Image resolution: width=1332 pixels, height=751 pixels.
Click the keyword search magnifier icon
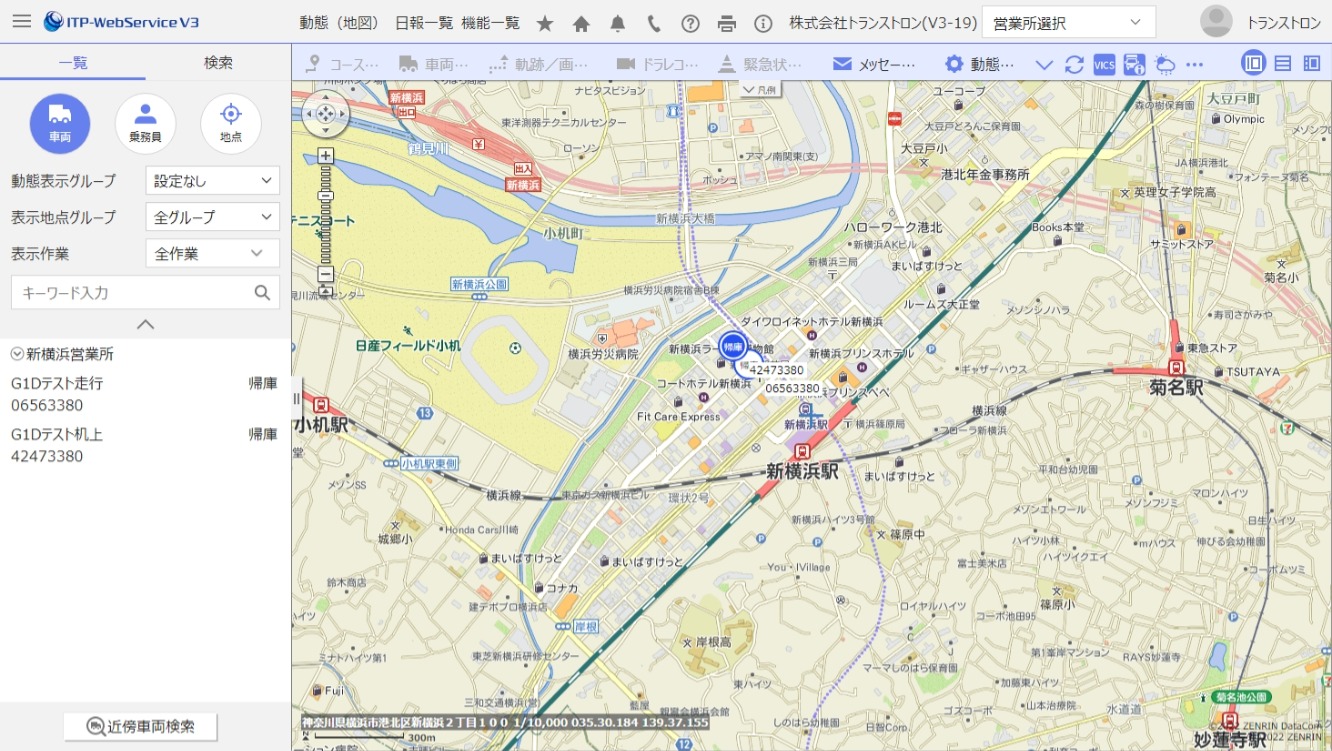point(262,293)
